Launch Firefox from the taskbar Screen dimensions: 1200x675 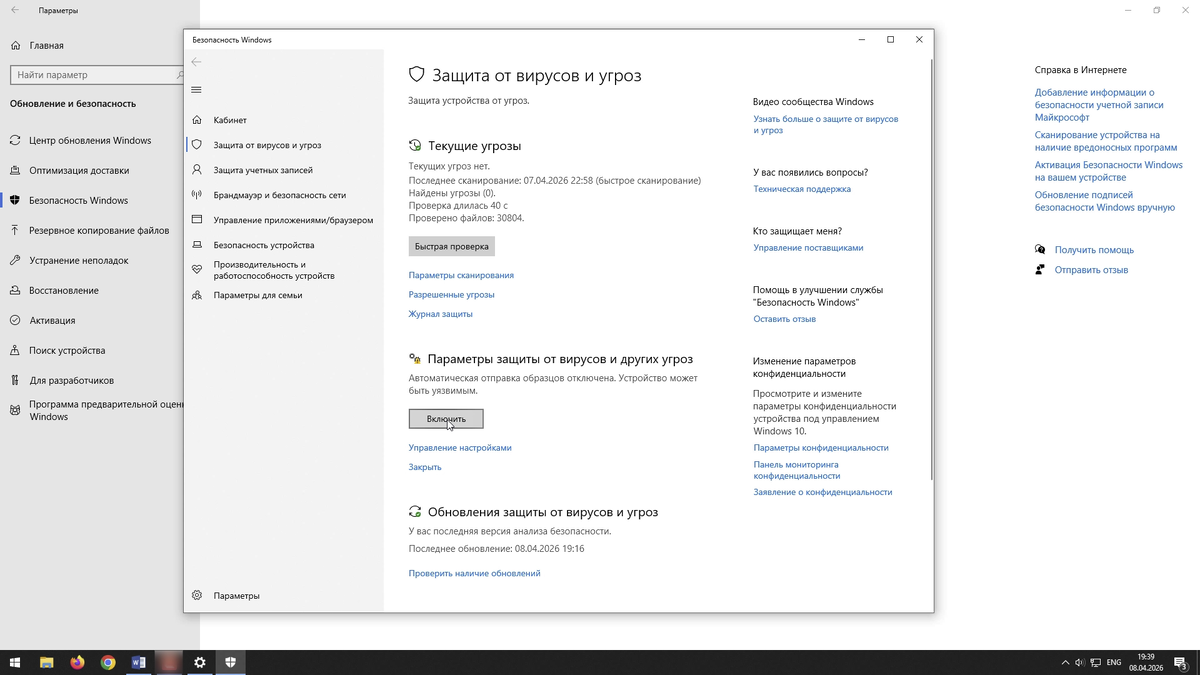[77, 662]
